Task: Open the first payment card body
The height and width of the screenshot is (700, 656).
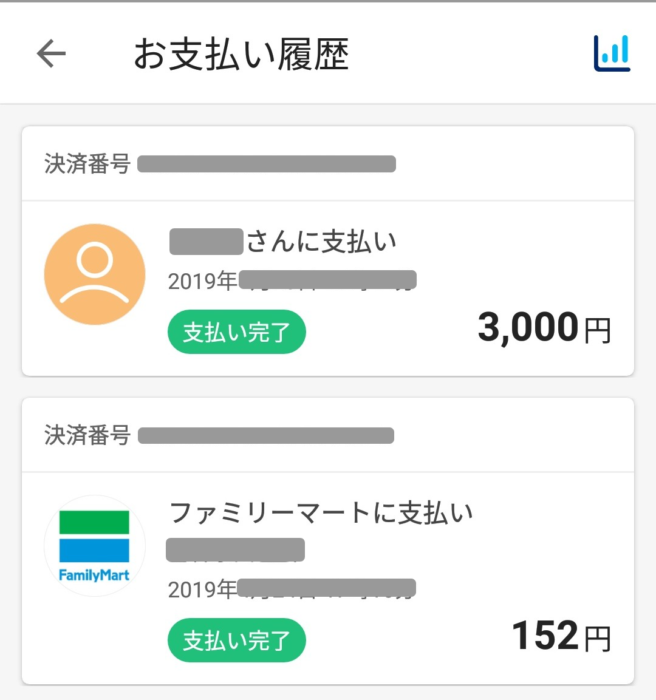Action: tap(328, 288)
